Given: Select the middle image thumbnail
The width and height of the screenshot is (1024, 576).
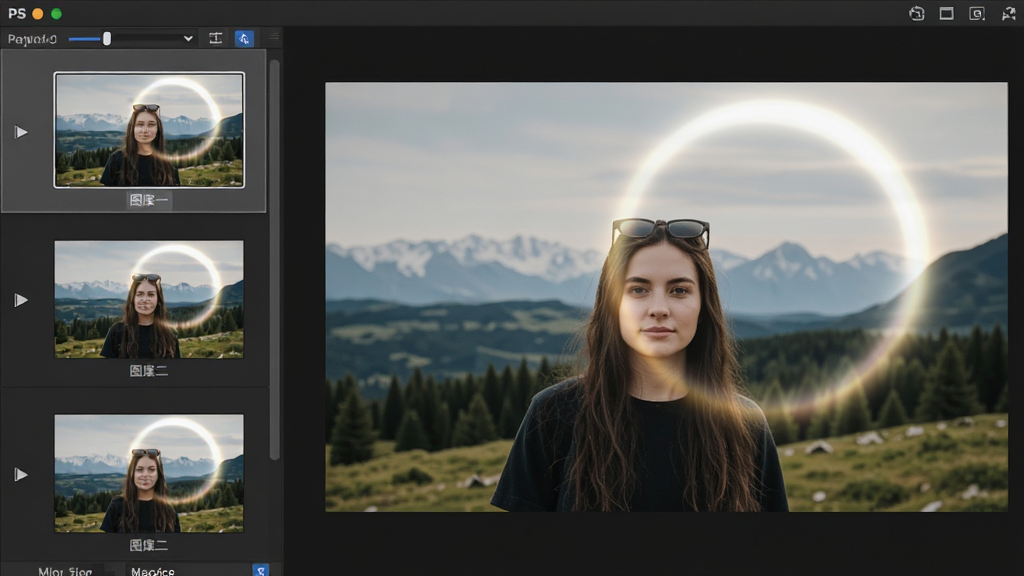Looking at the screenshot, I should tap(149, 299).
